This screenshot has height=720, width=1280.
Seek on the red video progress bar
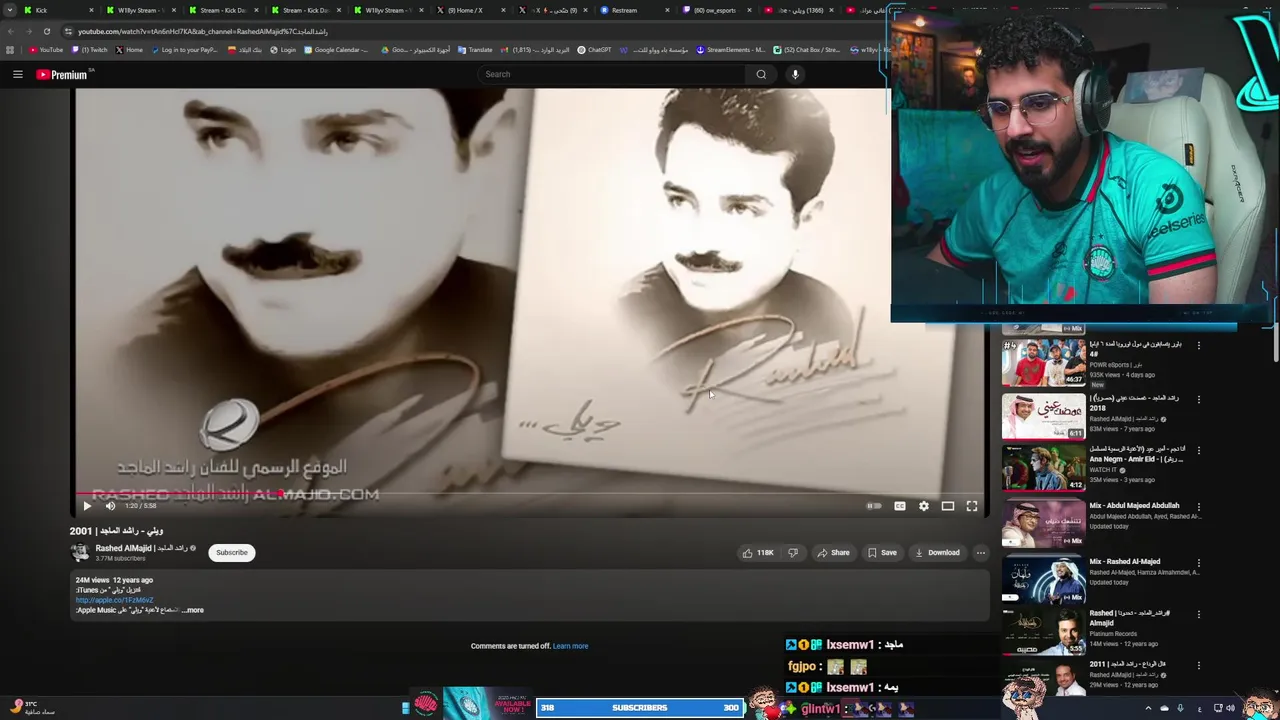tap(530, 493)
